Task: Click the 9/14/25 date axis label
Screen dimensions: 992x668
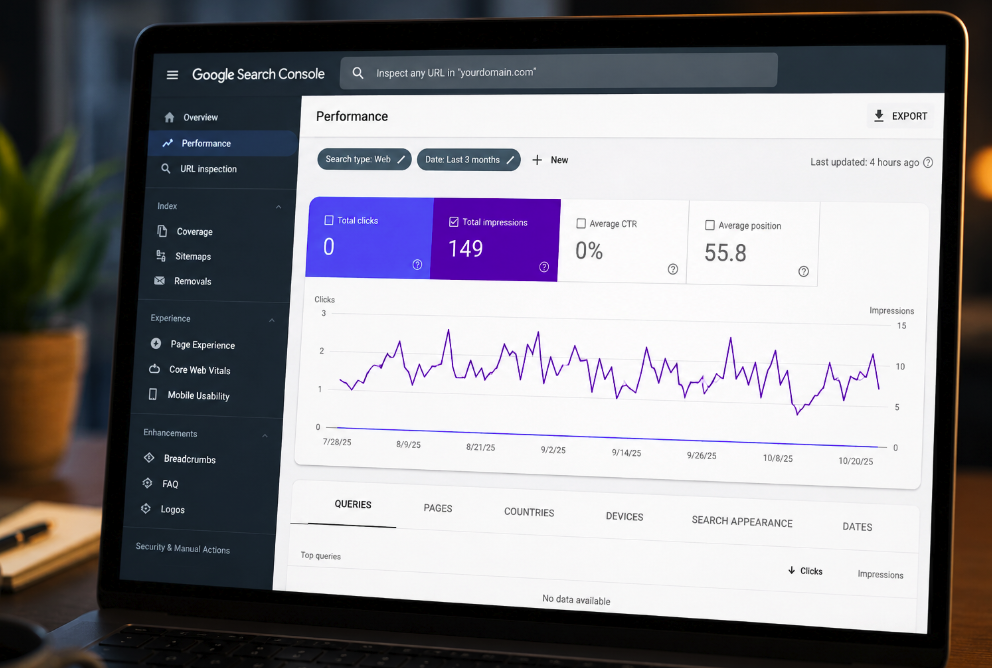Action: pos(626,452)
